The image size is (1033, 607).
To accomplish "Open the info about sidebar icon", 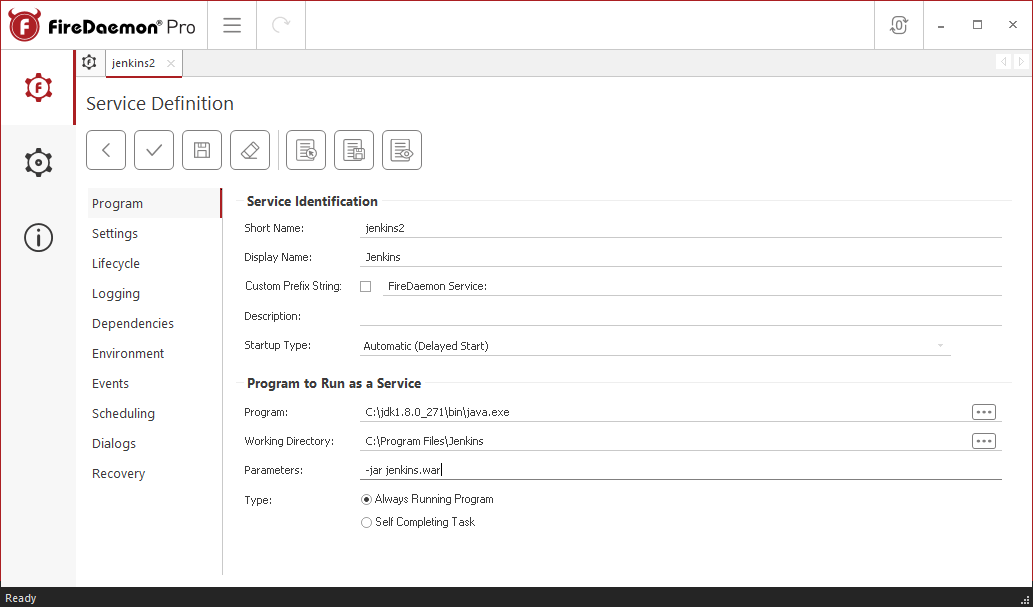I will click(x=38, y=237).
